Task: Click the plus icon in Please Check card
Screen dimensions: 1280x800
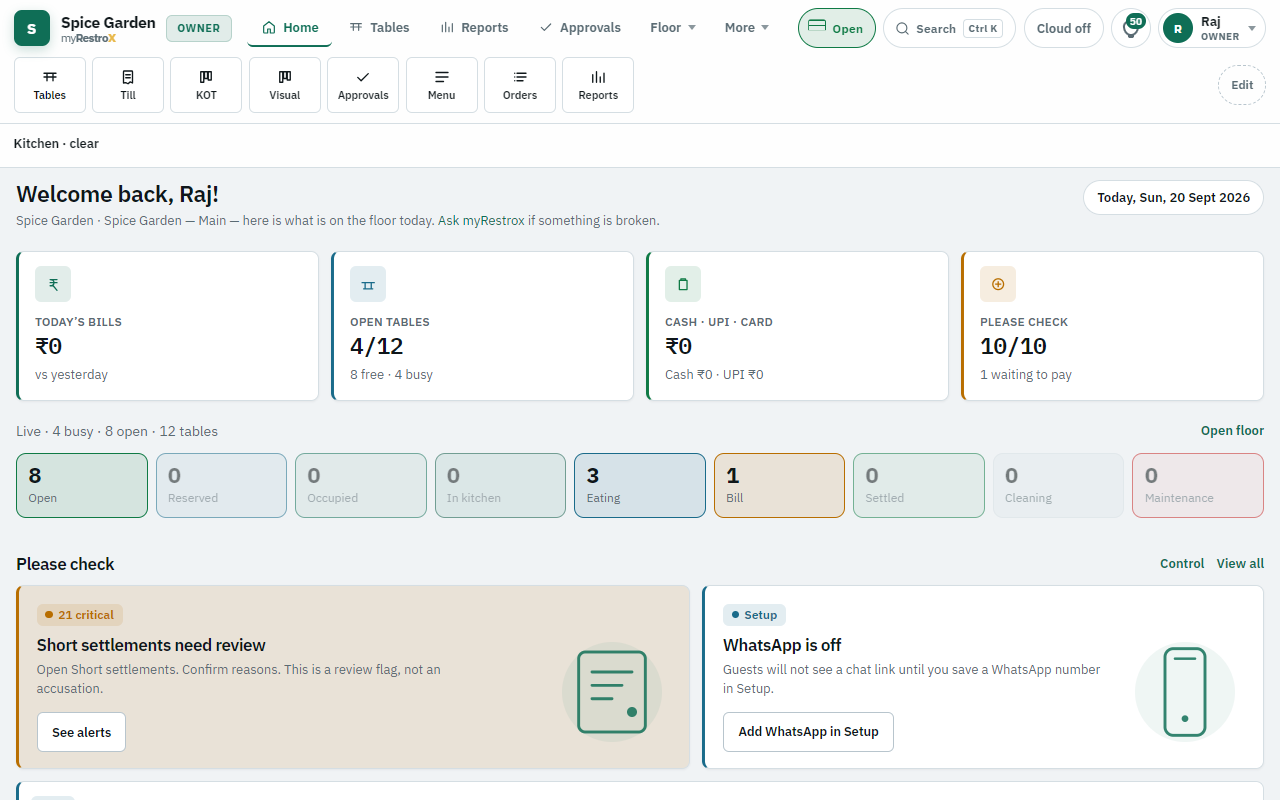Action: (x=998, y=284)
